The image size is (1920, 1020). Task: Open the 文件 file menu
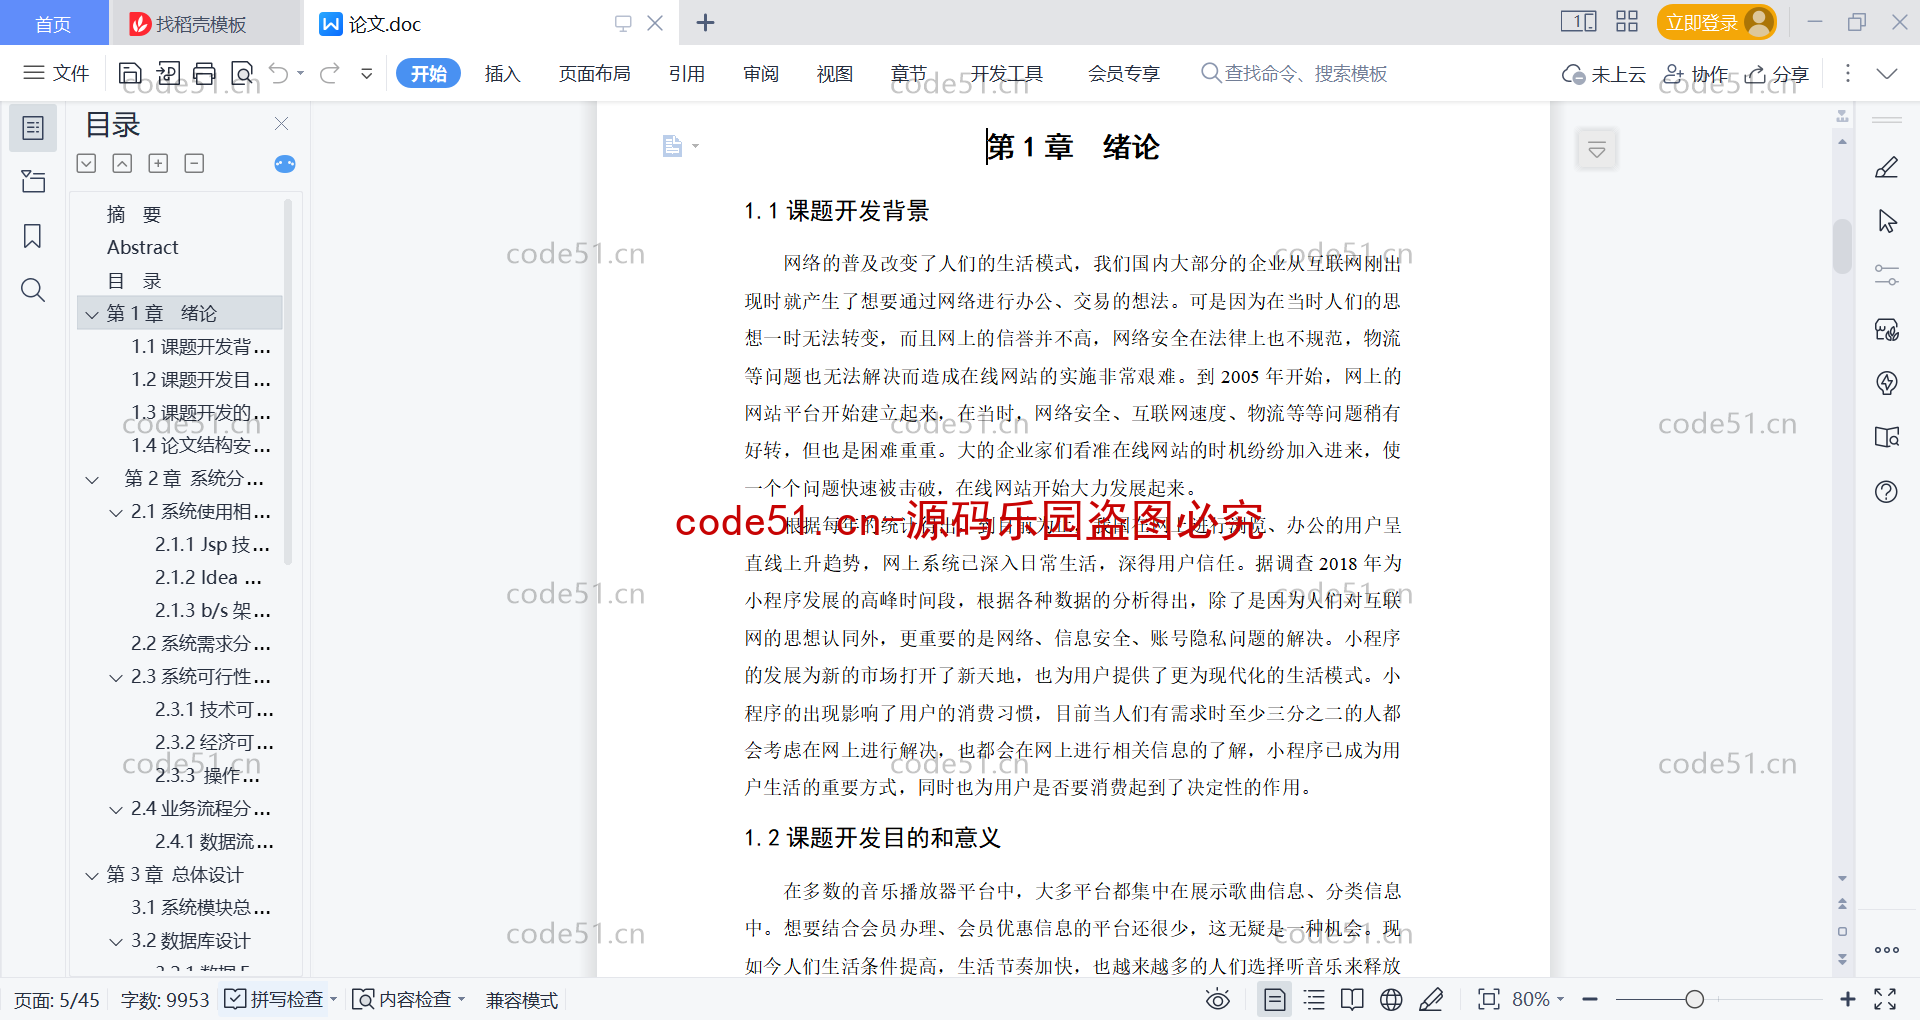[x=57, y=73]
